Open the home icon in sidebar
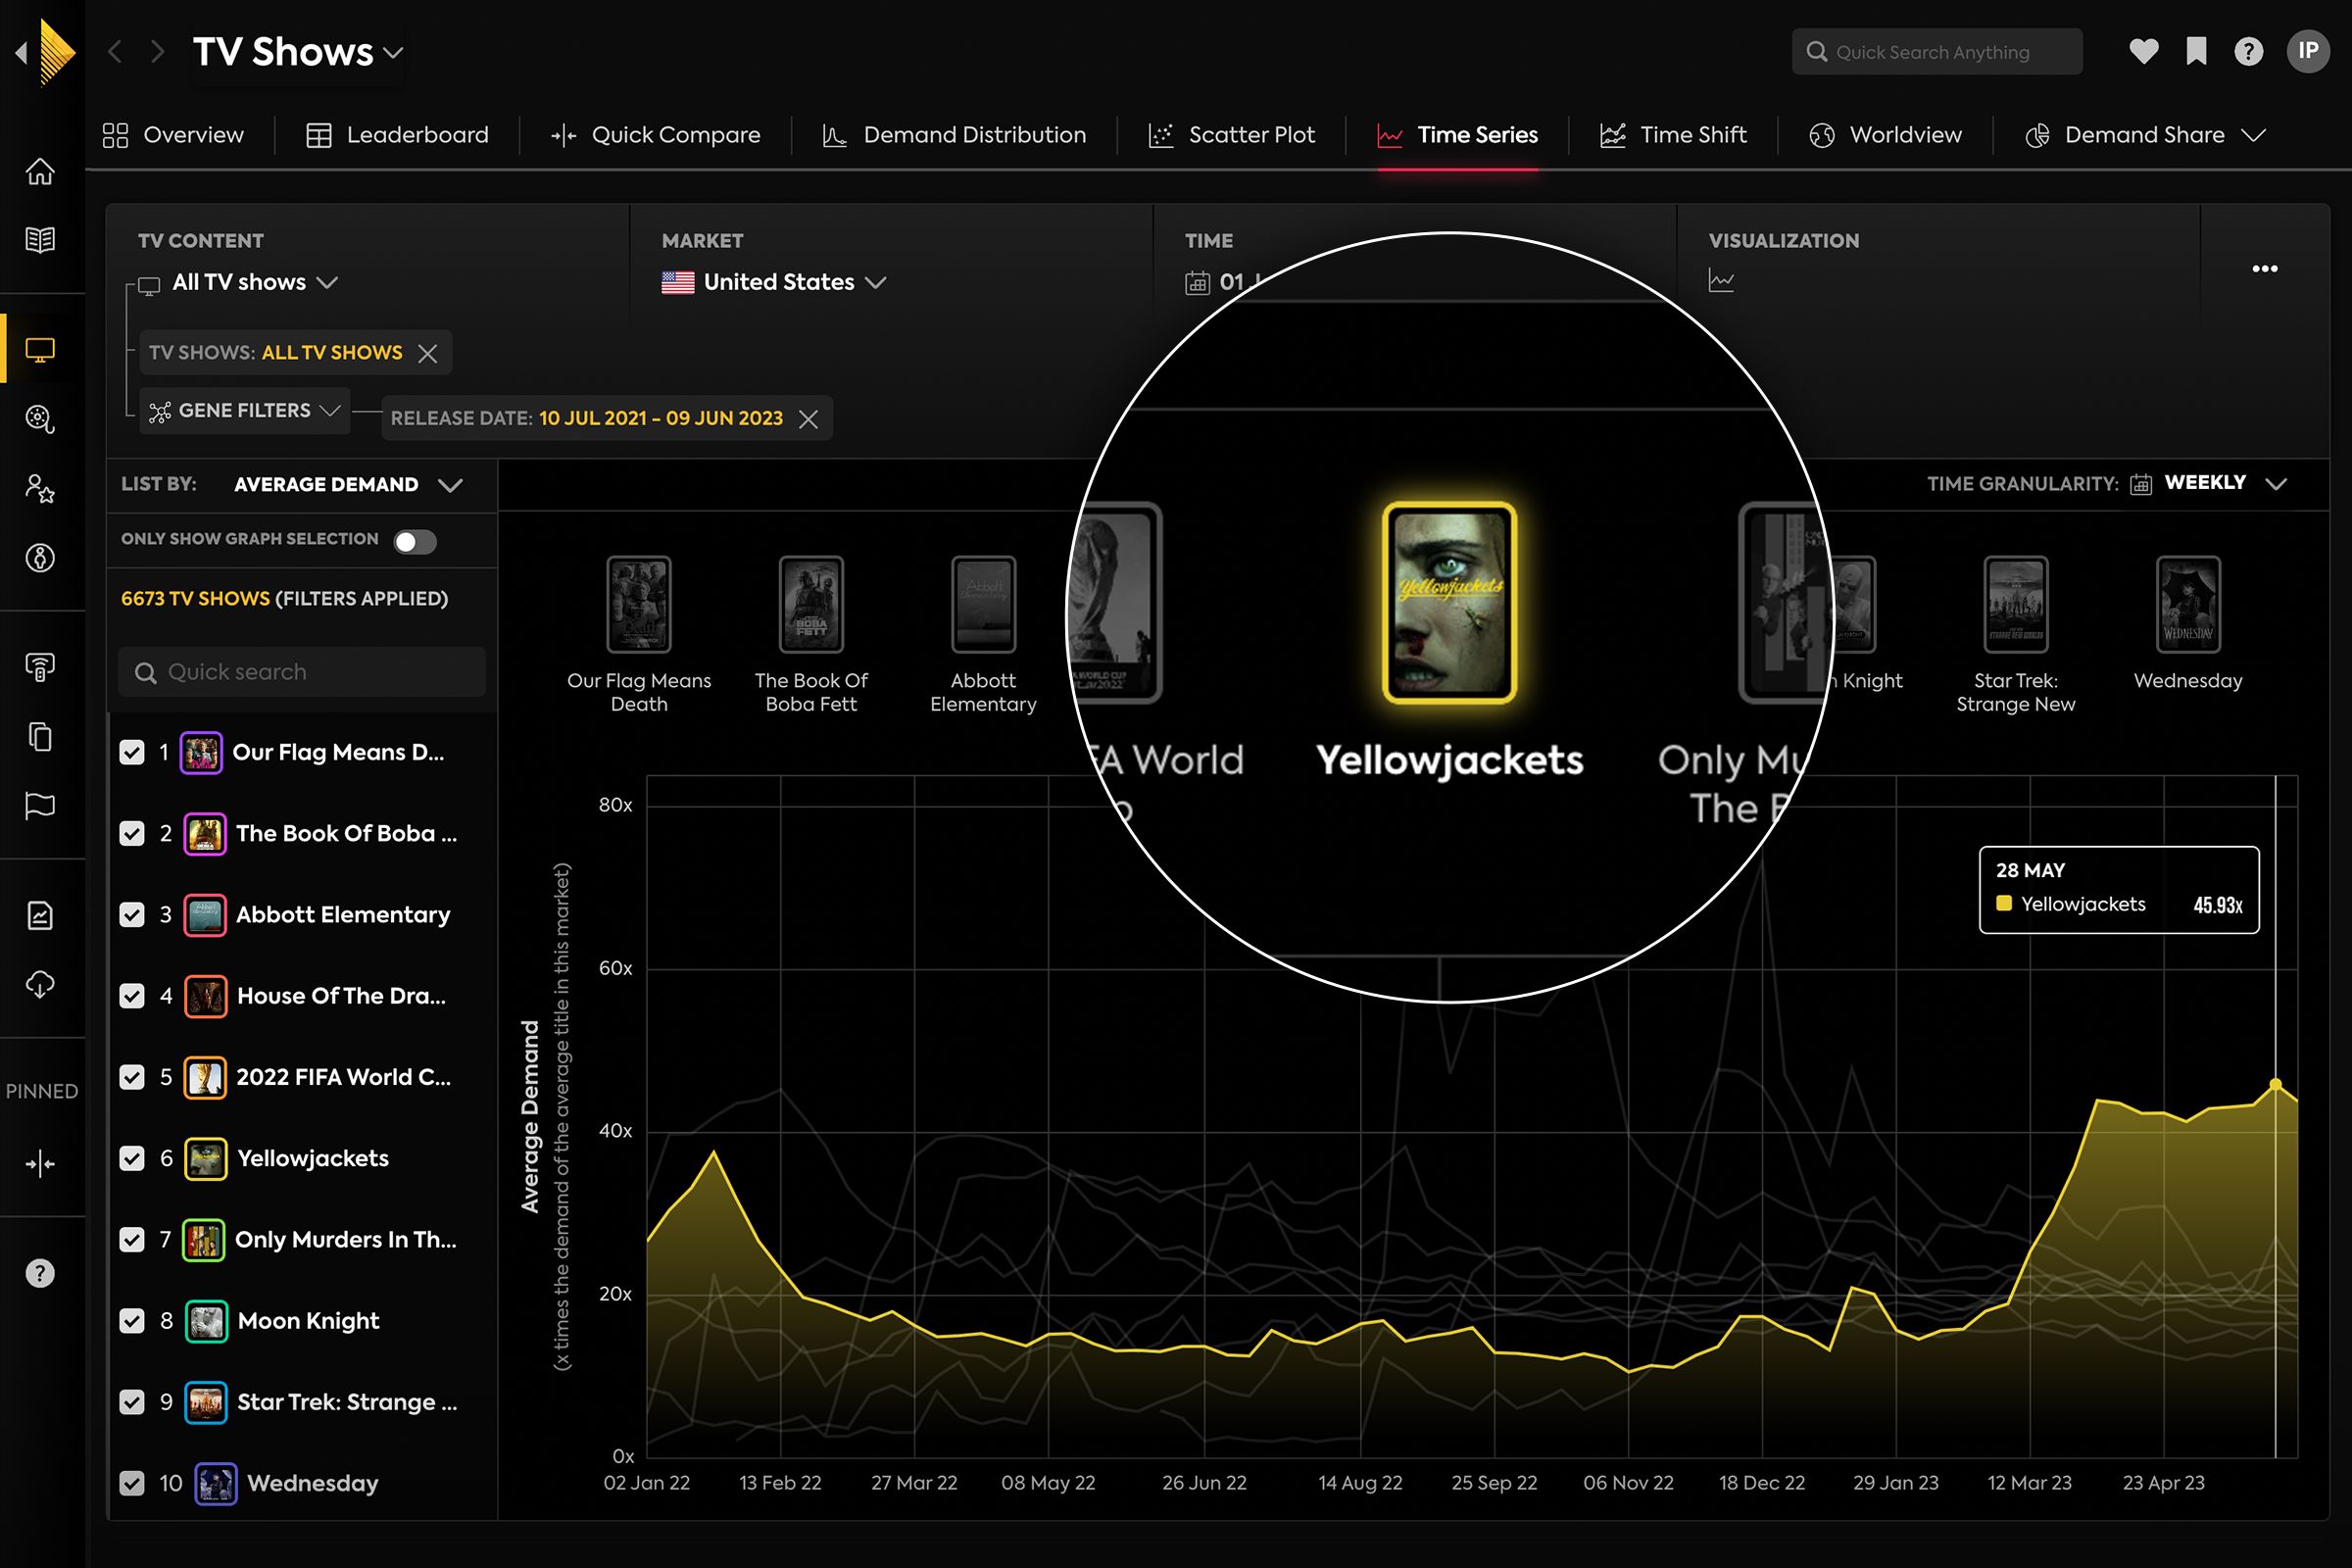This screenshot has width=2352, height=1568. point(40,172)
